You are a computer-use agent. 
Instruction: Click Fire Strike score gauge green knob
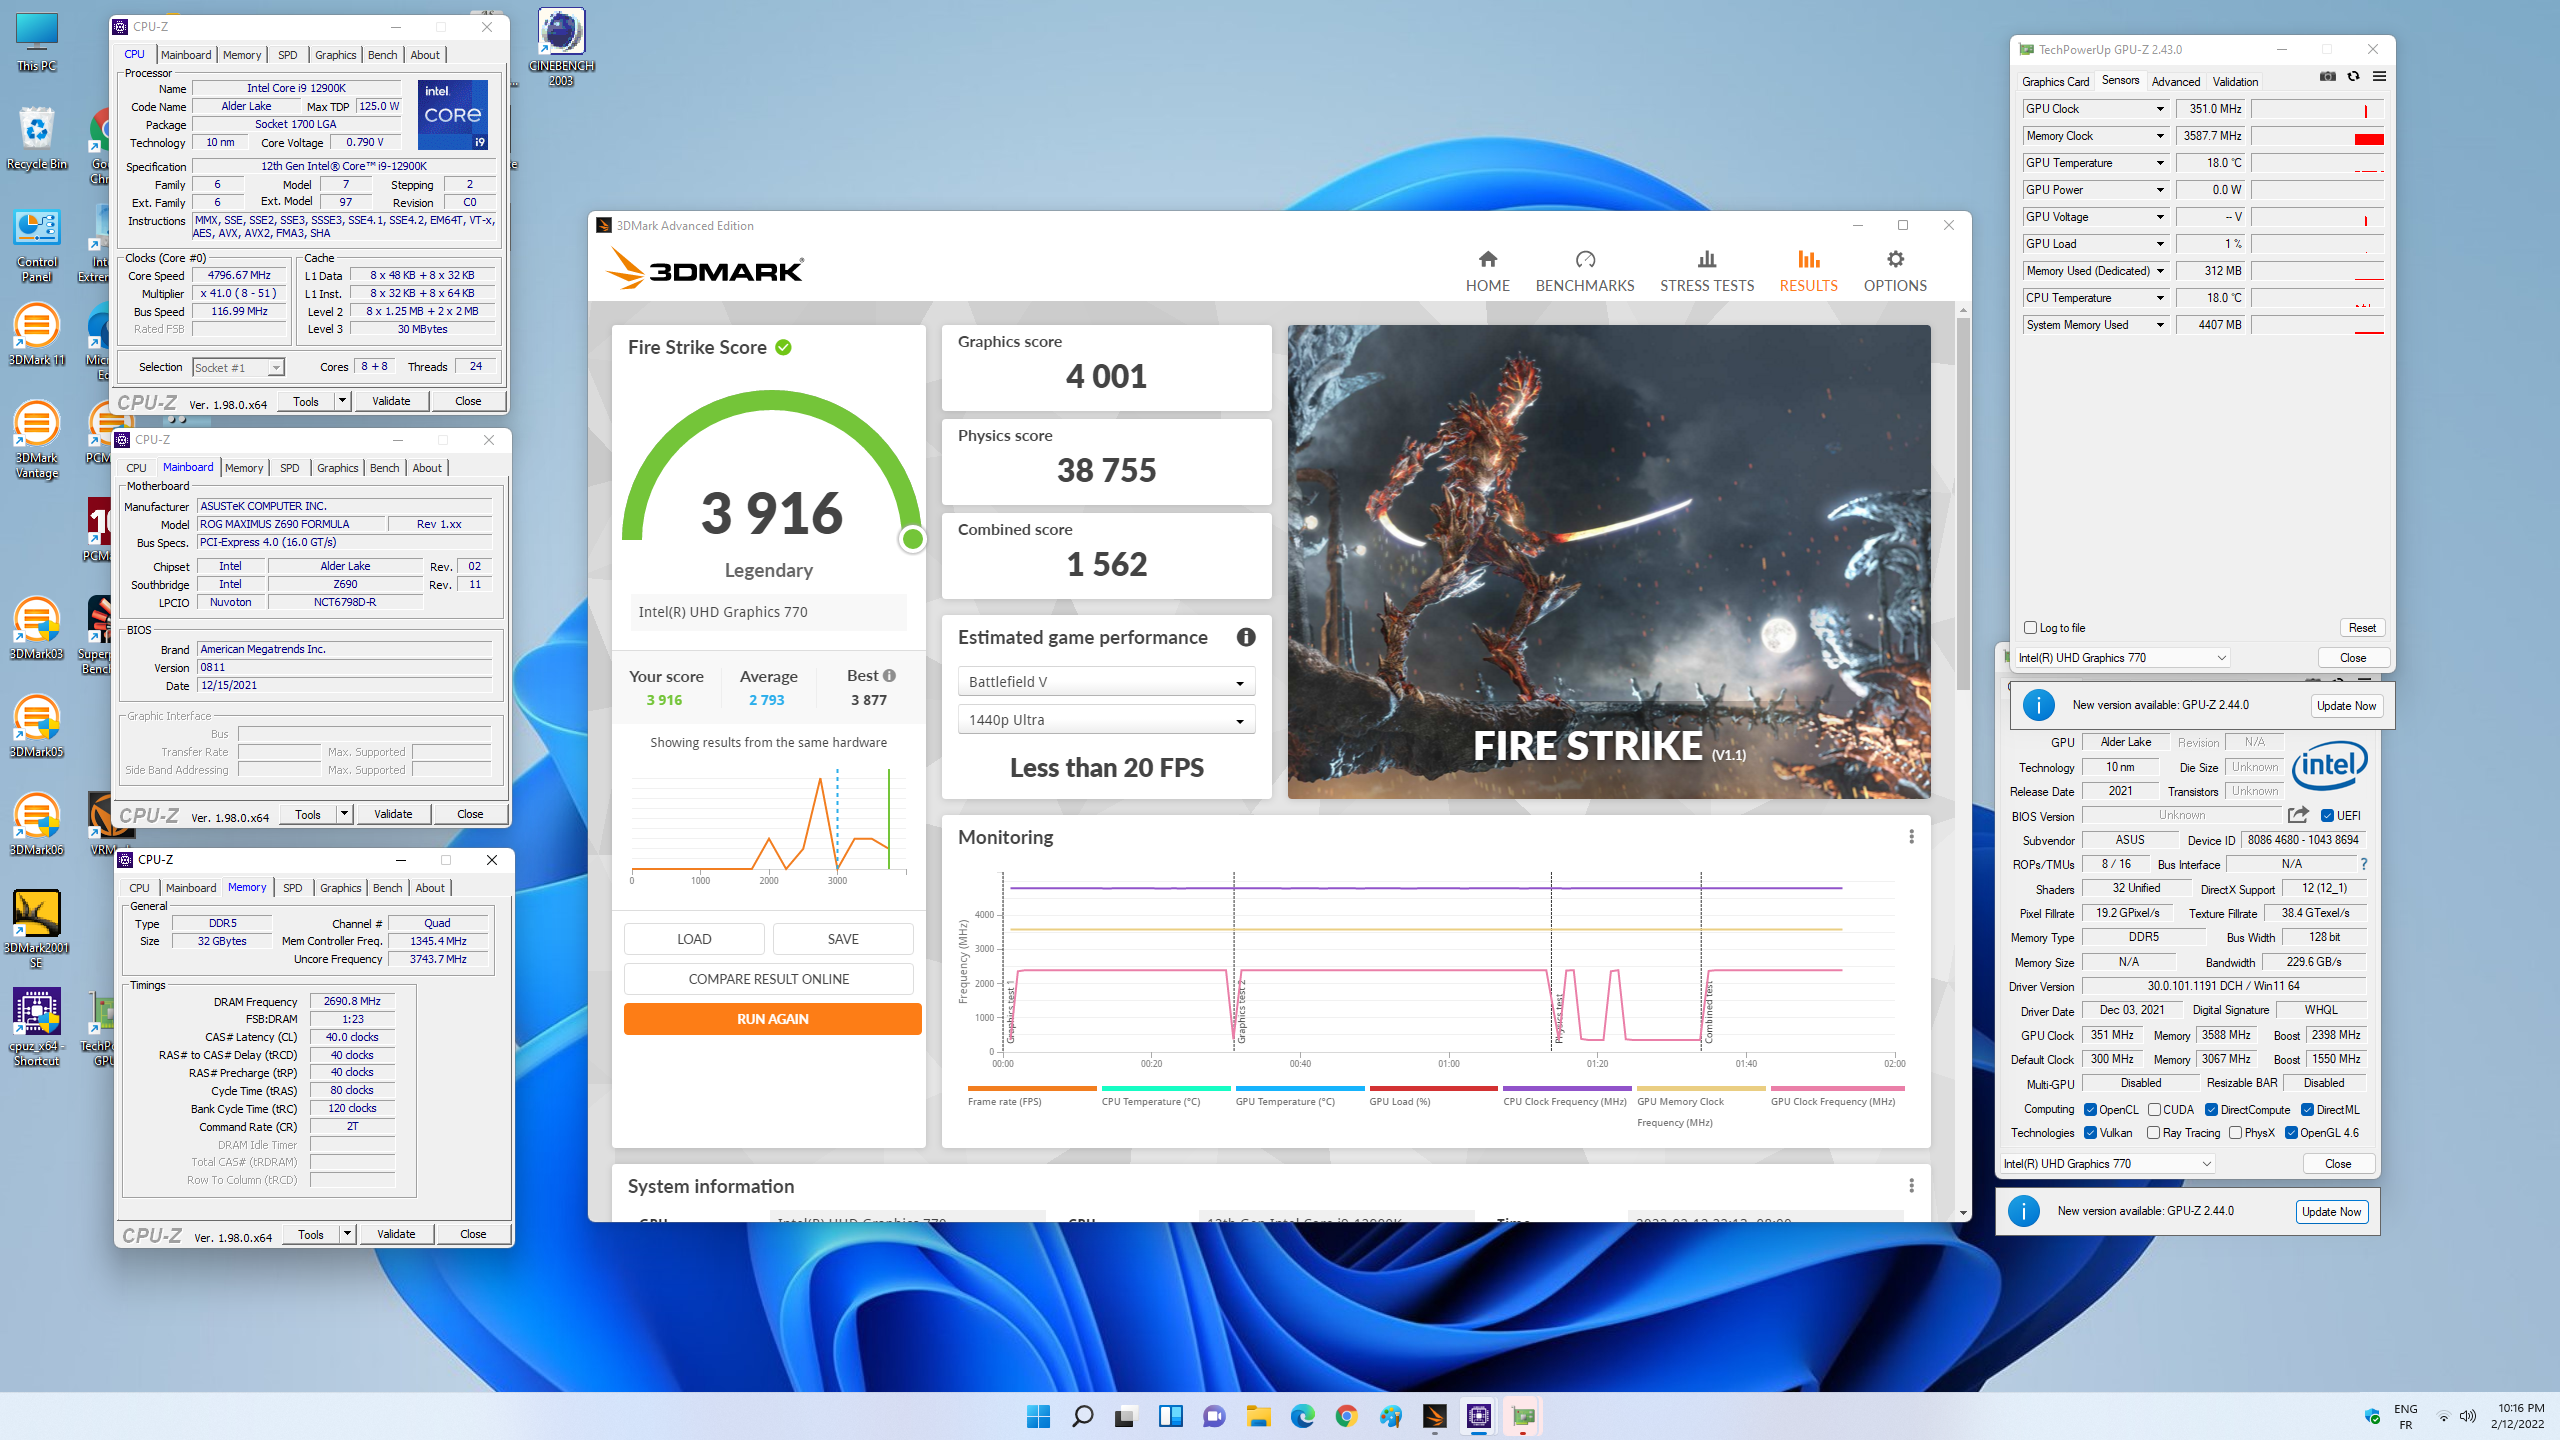pyautogui.click(x=912, y=540)
